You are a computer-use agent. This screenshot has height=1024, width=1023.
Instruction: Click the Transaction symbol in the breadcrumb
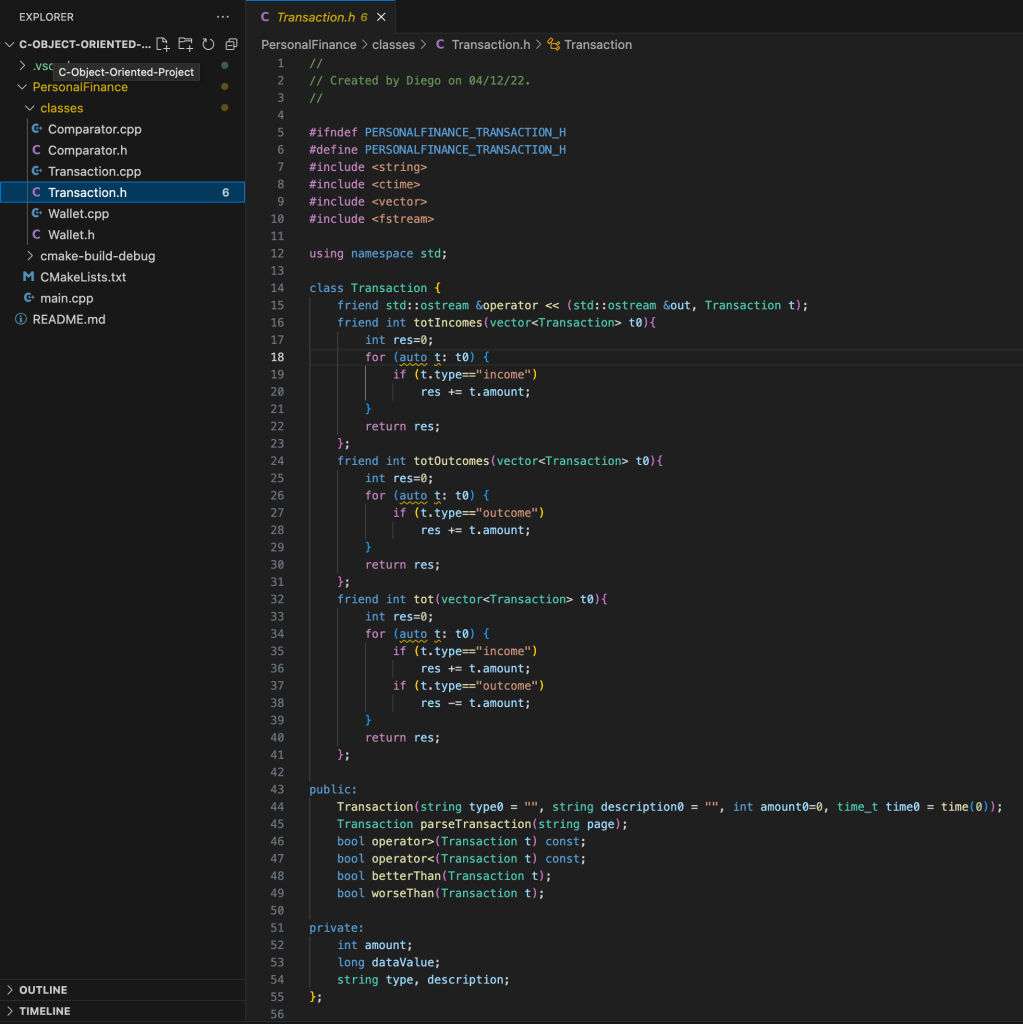(597, 45)
